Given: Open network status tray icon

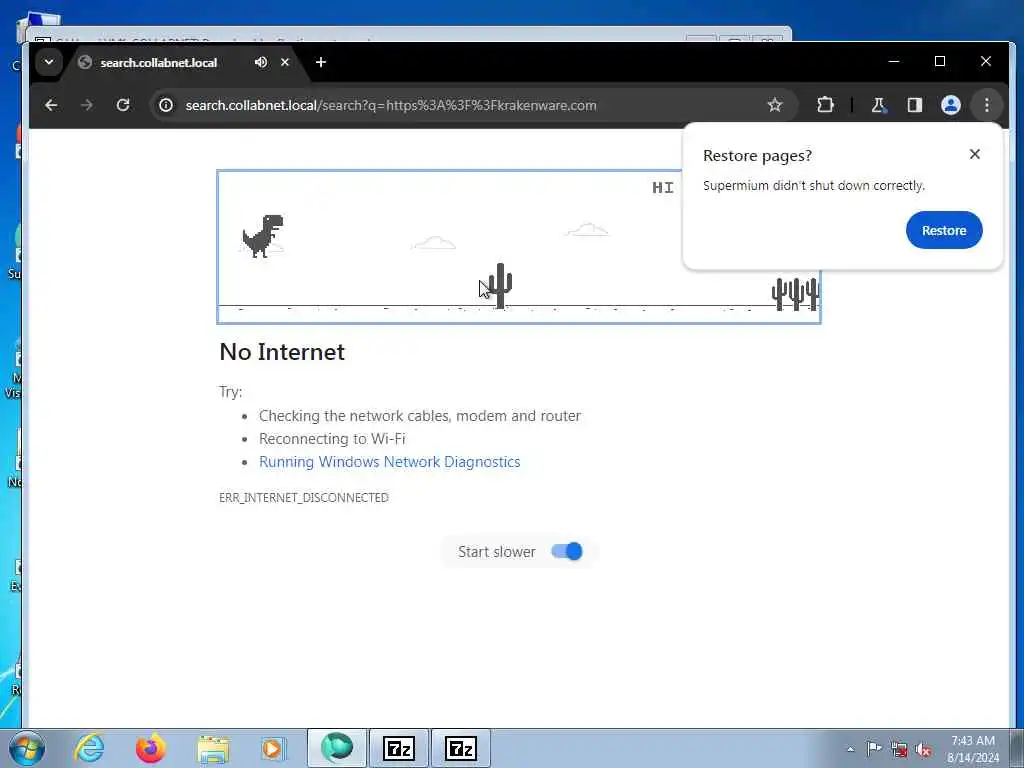Looking at the screenshot, I should [x=899, y=750].
